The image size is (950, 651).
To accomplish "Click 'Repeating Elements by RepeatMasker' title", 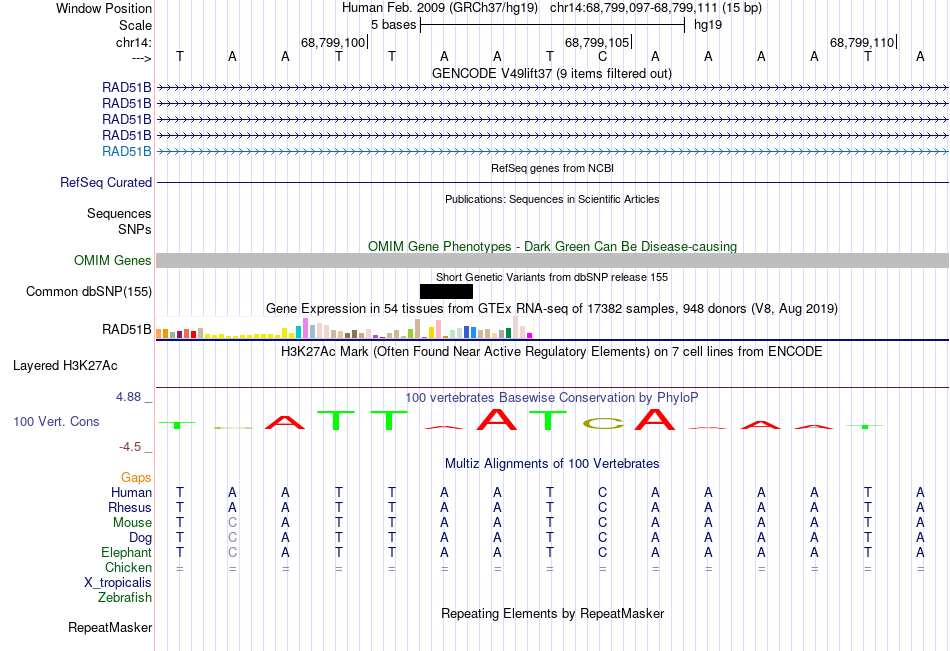I will 553,613.
